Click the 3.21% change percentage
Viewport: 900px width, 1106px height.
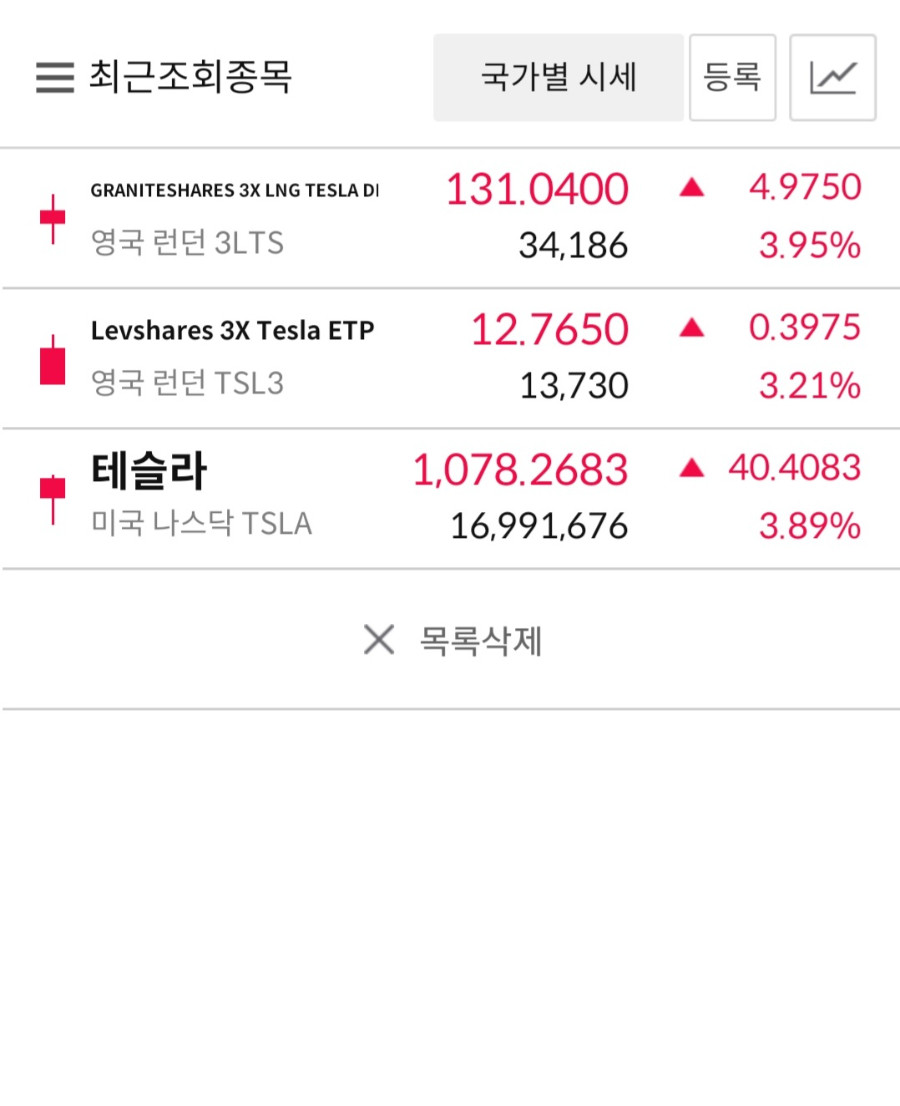pyautogui.click(x=810, y=386)
